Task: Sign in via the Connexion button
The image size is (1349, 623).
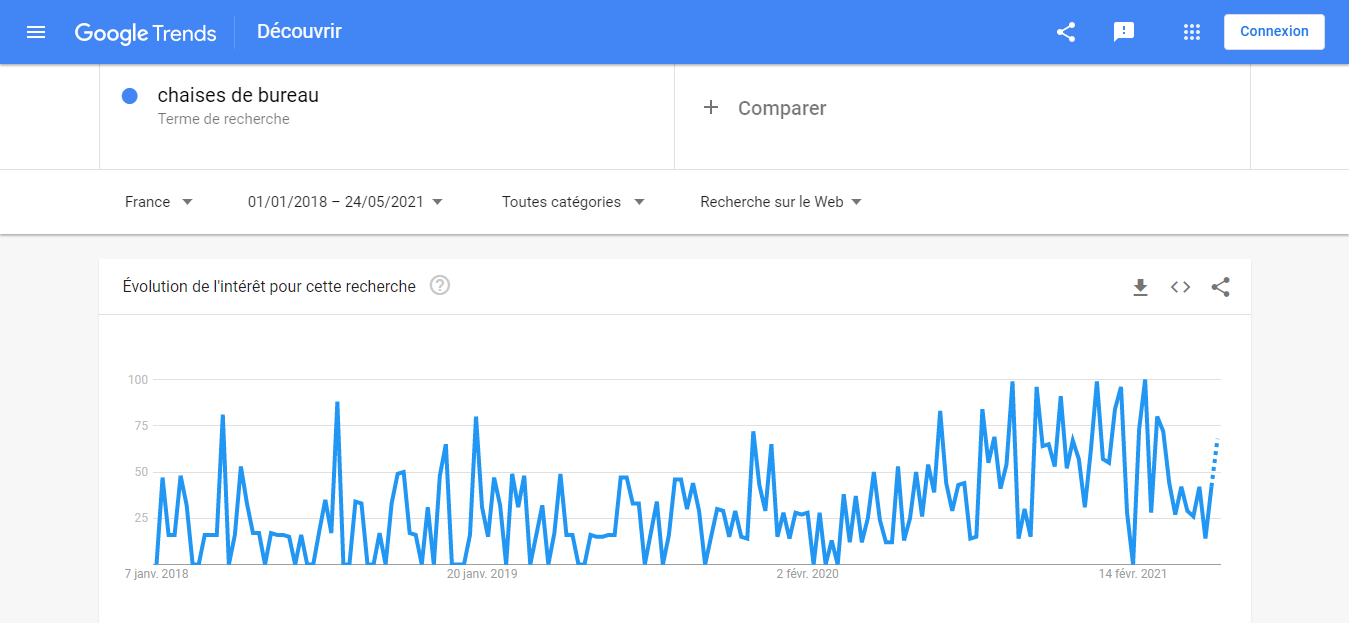Action: 1274,31
